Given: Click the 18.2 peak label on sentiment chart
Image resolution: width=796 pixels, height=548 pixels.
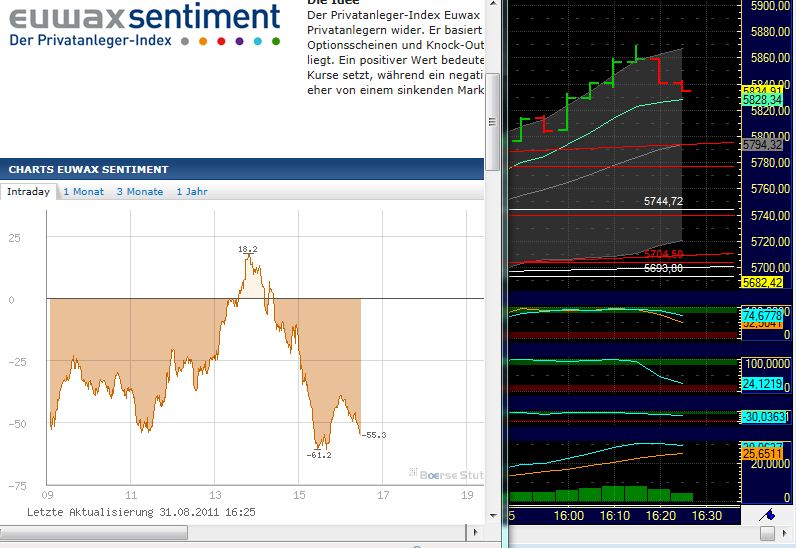Looking at the screenshot, I should tap(248, 249).
